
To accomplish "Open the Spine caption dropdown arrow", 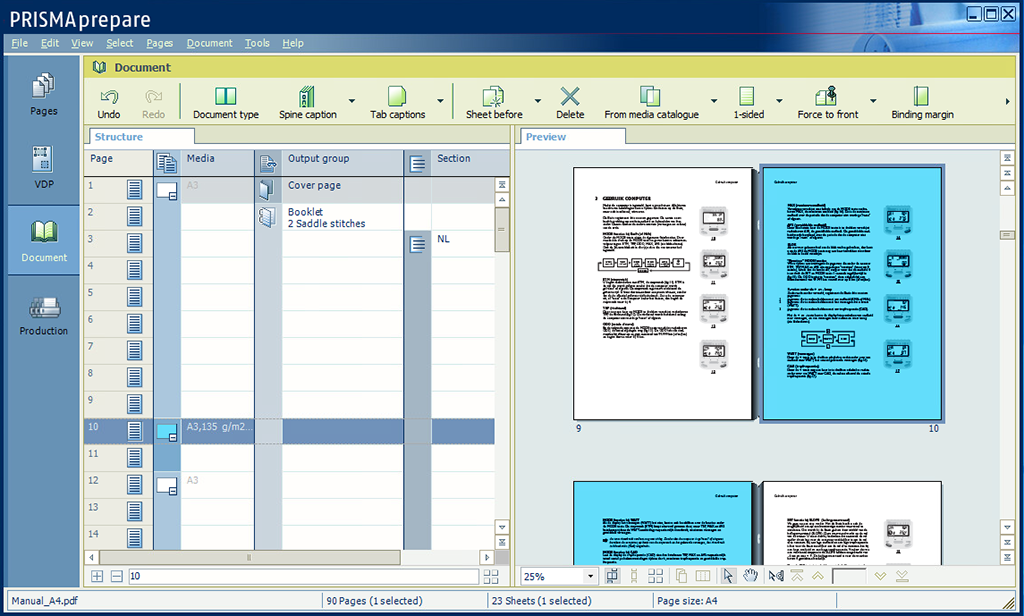I will pos(352,101).
